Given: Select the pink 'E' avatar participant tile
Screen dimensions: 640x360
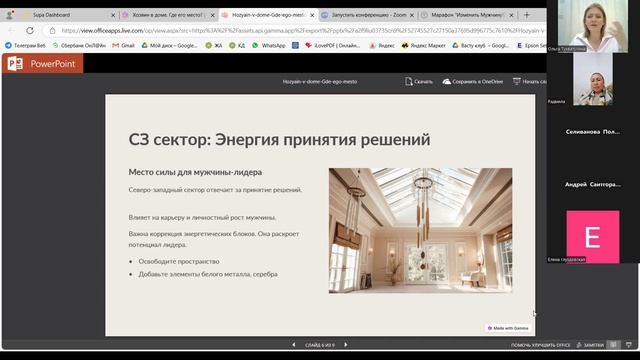Looking at the screenshot, I should (x=593, y=237).
